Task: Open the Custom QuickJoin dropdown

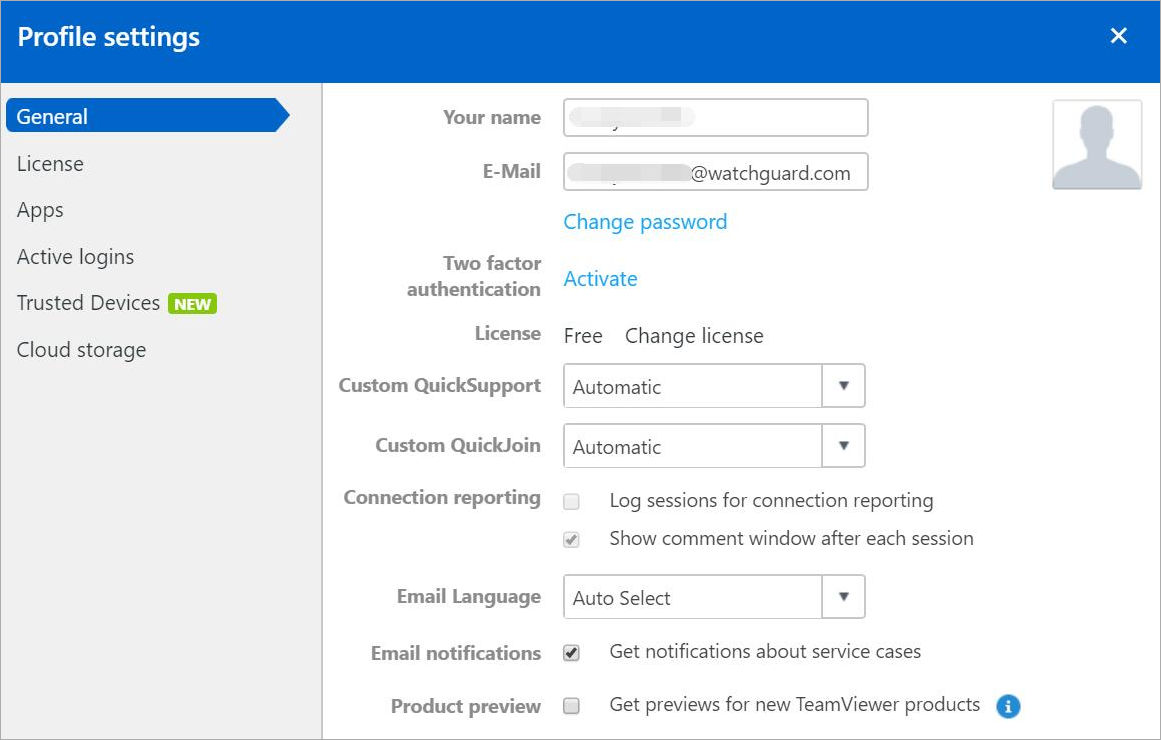Action: tap(844, 446)
